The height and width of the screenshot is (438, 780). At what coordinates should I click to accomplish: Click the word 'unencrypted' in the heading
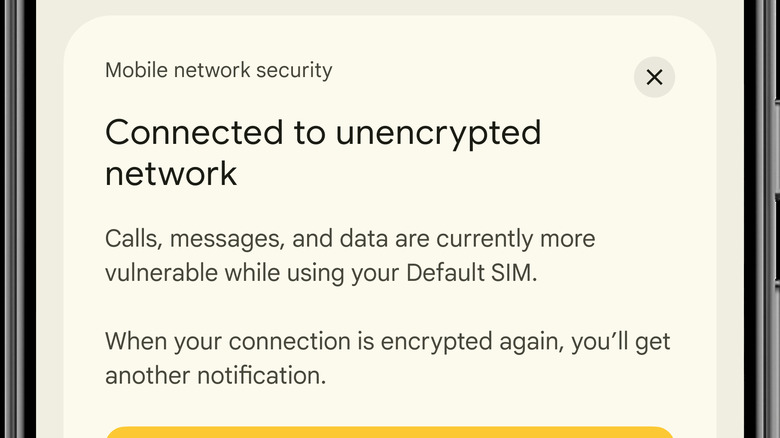point(434,132)
